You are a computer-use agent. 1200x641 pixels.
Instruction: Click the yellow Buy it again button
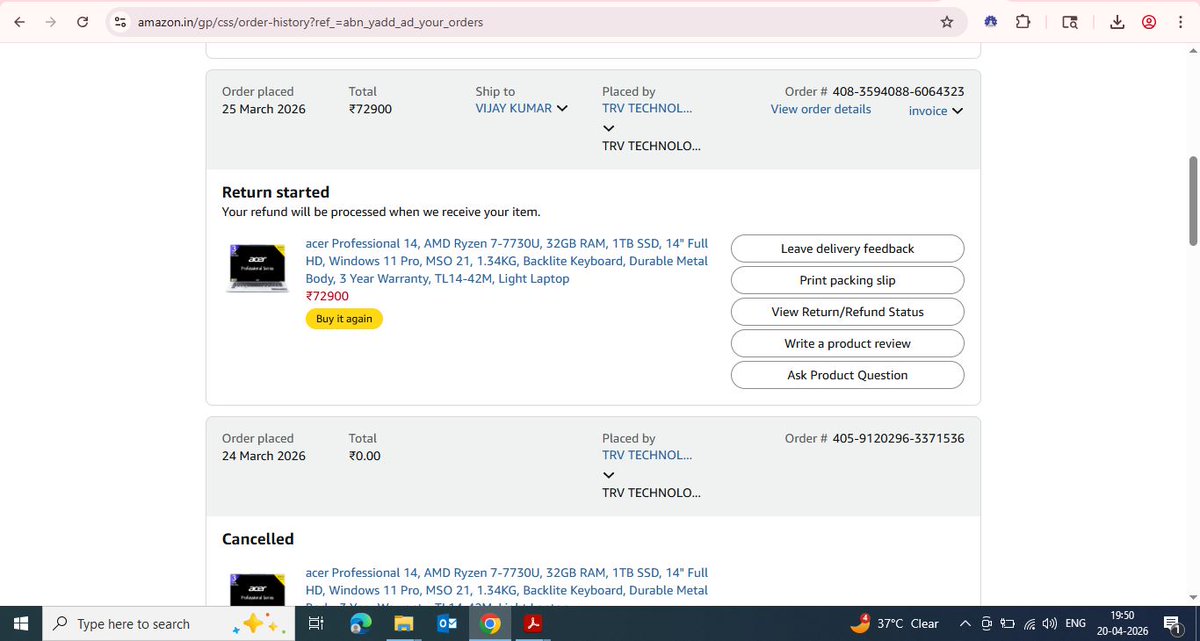click(344, 319)
